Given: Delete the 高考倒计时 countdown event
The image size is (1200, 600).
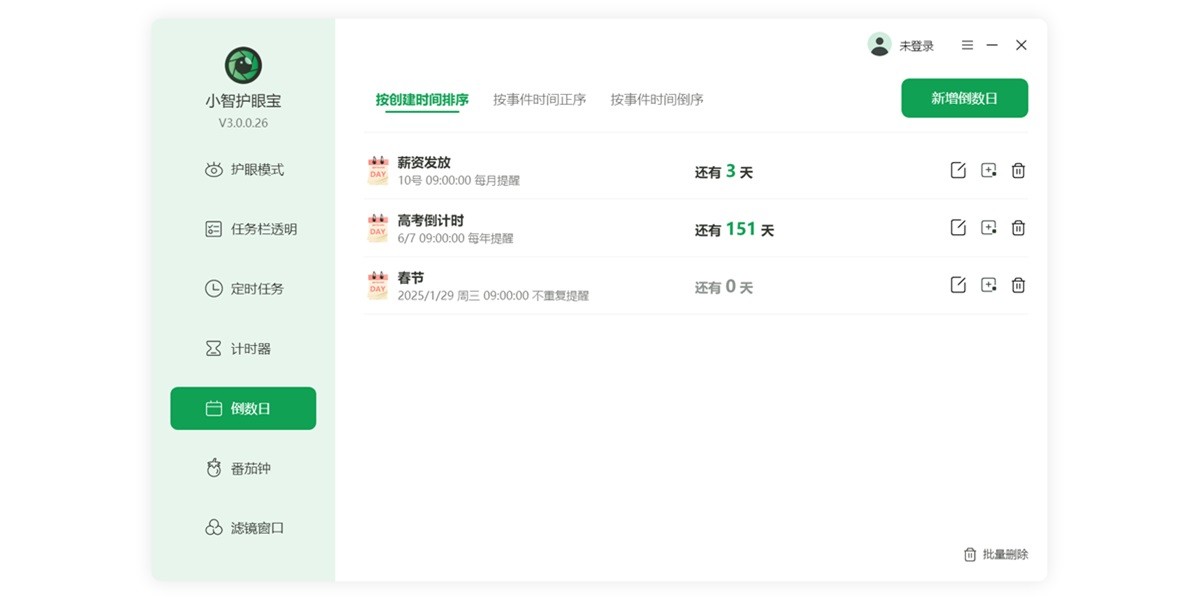Looking at the screenshot, I should point(1018,228).
